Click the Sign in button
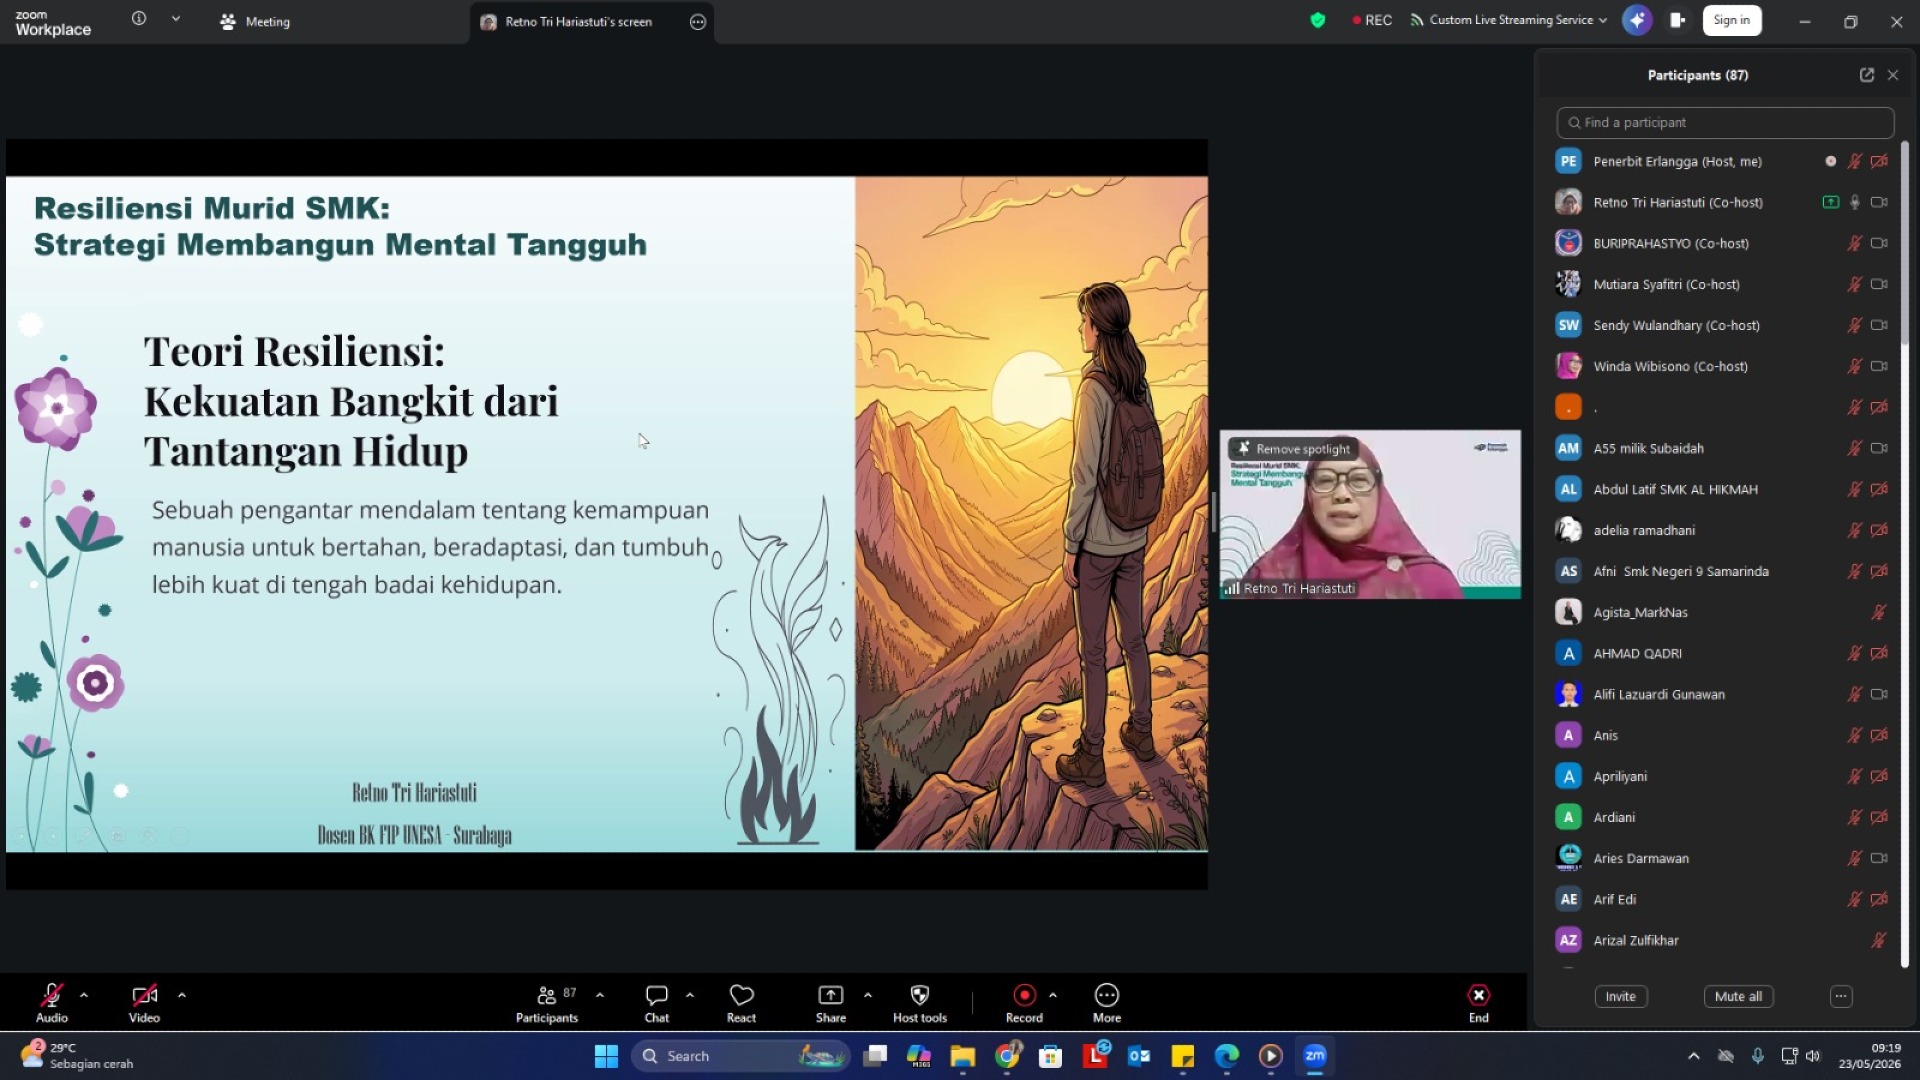Viewport: 1920px width, 1080px height. coord(1732,20)
